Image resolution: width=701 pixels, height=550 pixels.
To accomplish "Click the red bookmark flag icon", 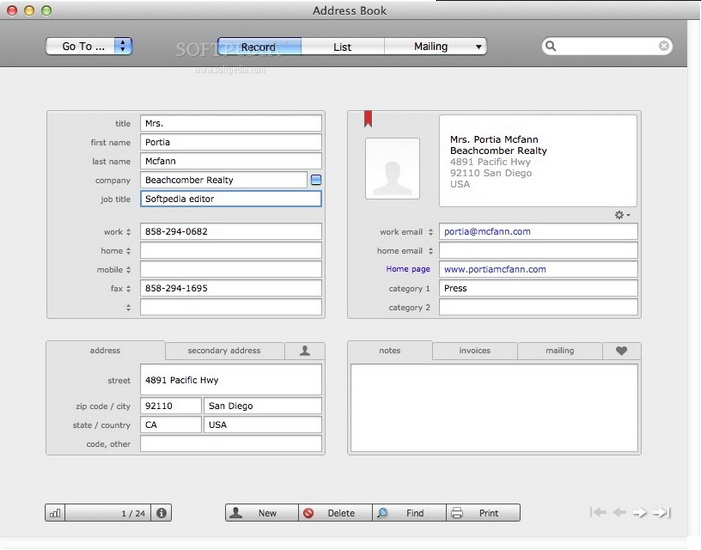I will click(368, 120).
